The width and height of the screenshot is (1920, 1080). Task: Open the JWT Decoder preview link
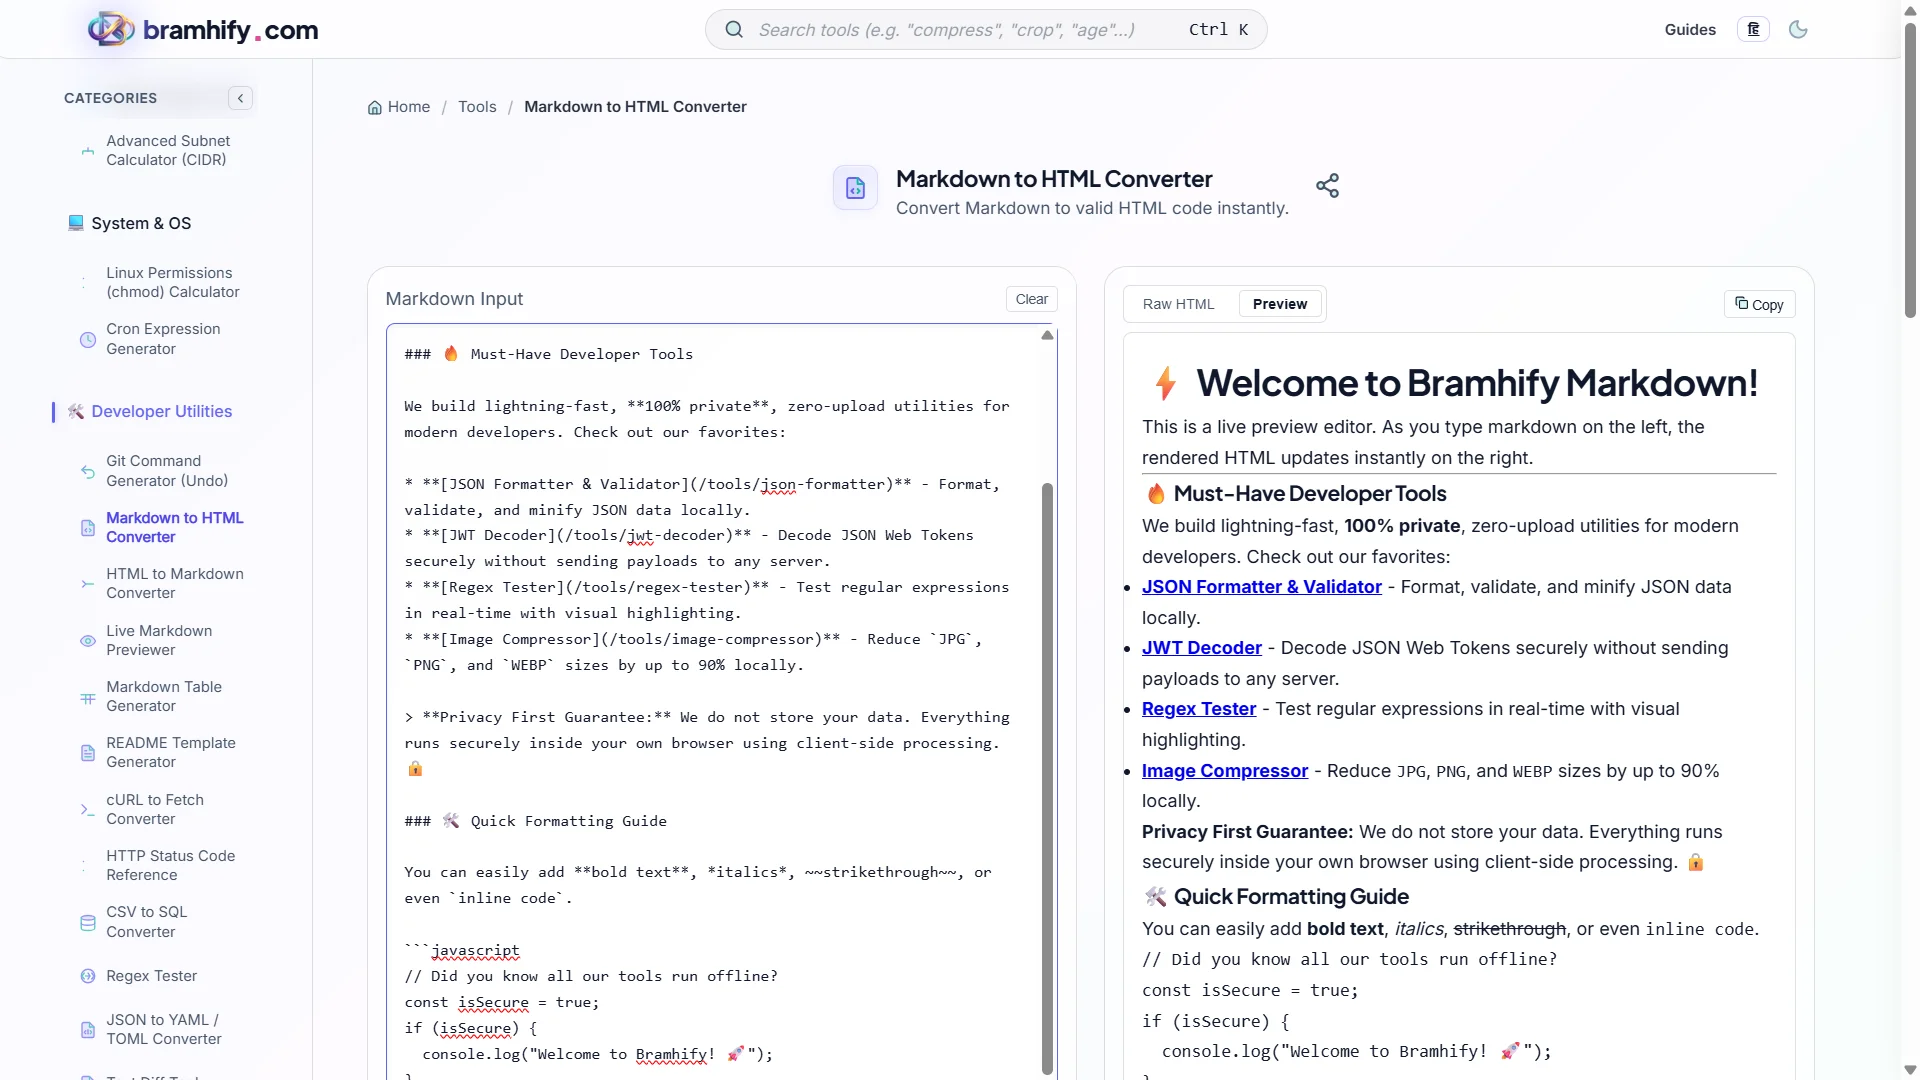1201,648
